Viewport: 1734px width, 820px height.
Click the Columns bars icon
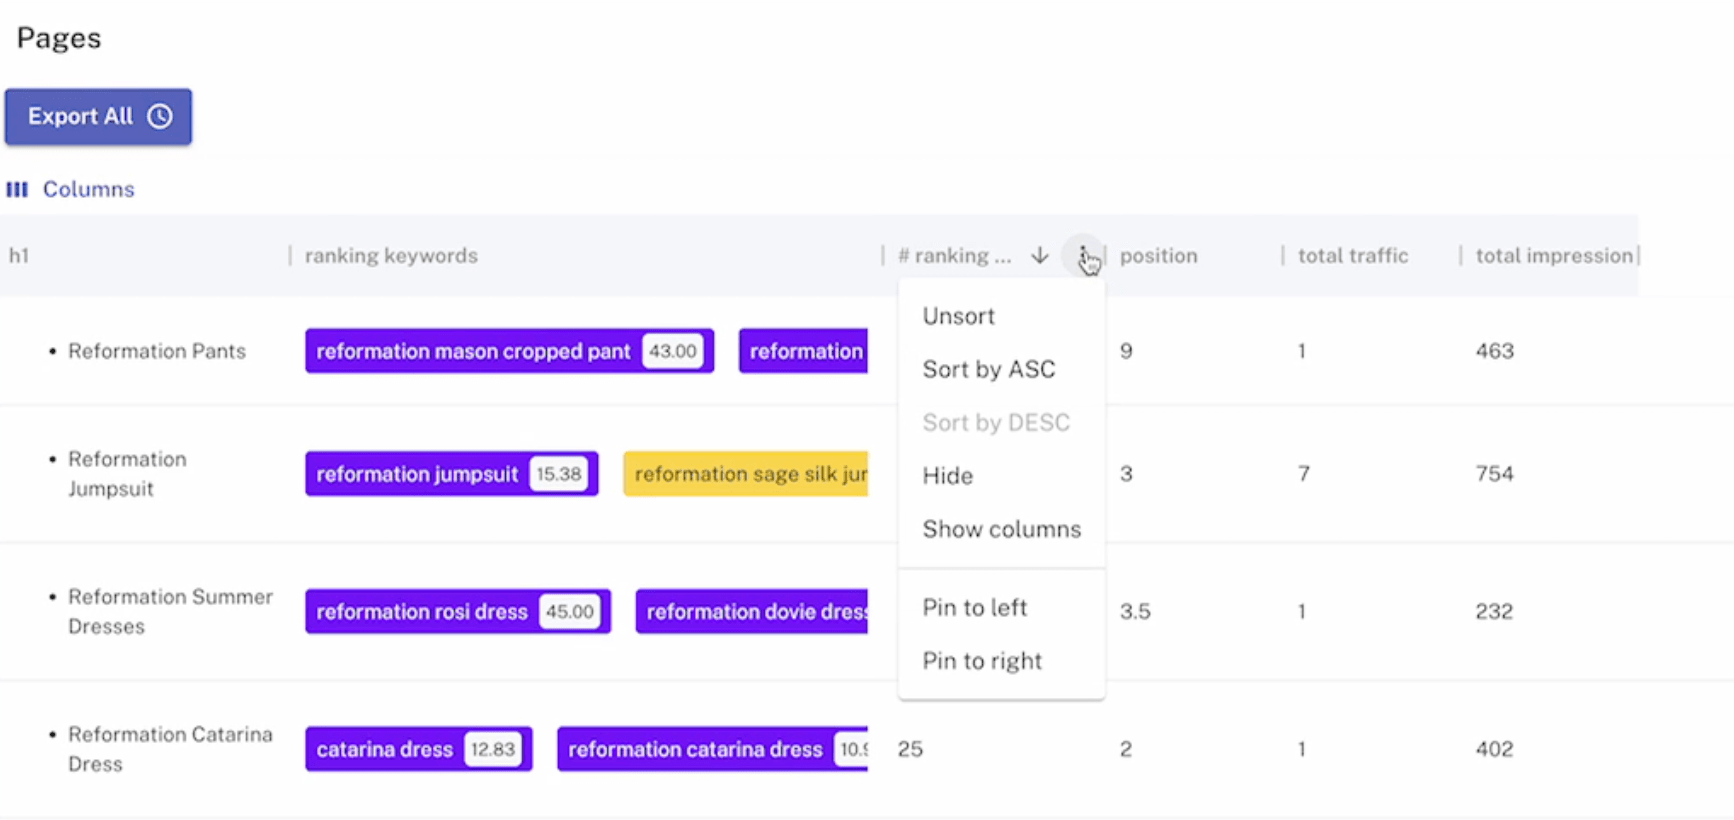[17, 189]
